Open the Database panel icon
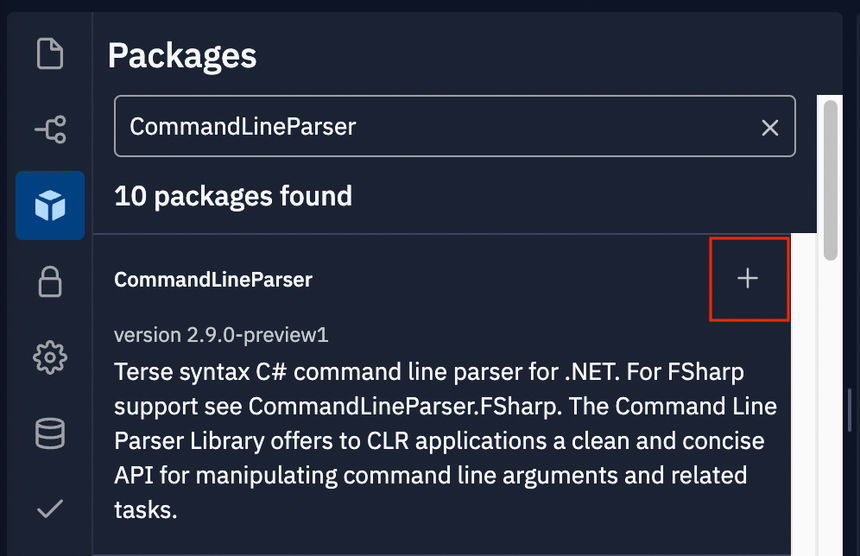This screenshot has width=860, height=556. click(50, 433)
